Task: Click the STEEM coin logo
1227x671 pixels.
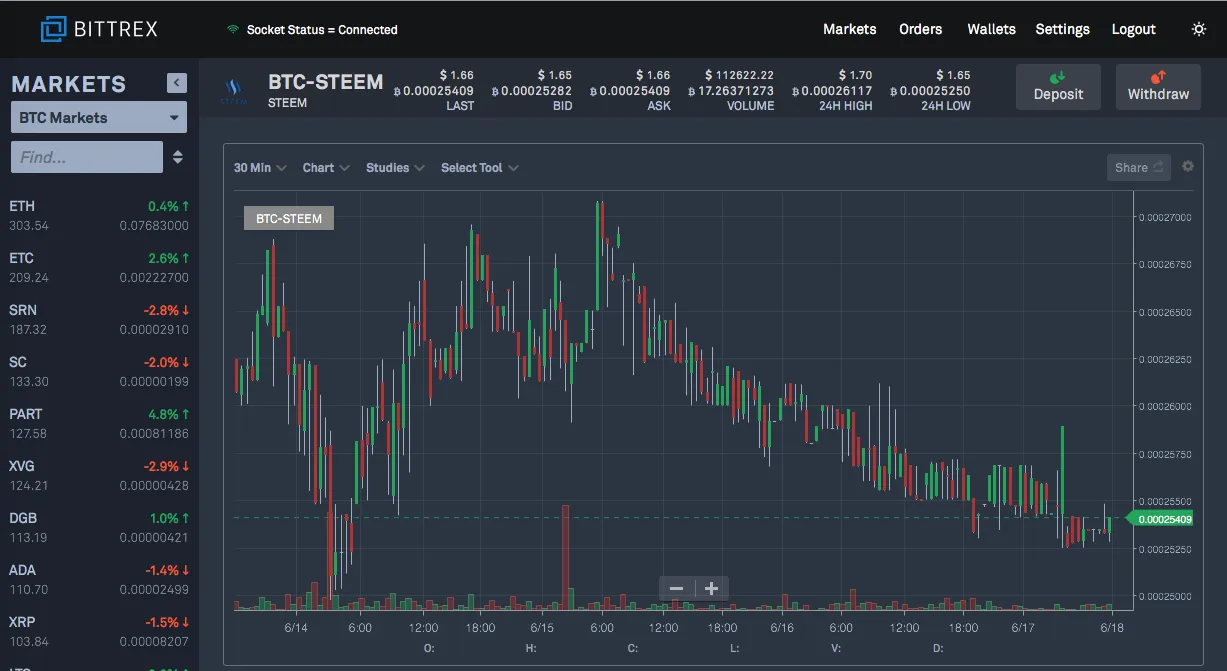Action: point(233,90)
